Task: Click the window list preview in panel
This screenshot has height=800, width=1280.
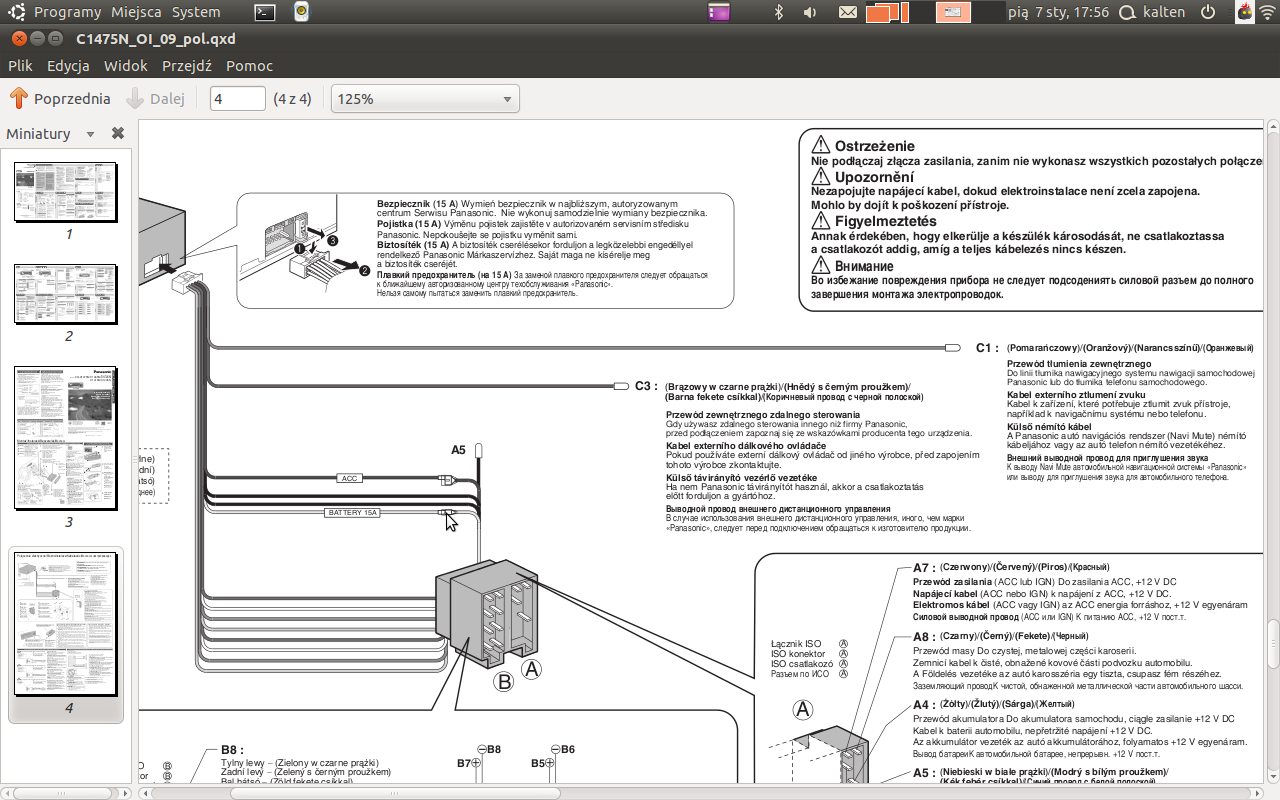Action: coord(953,12)
